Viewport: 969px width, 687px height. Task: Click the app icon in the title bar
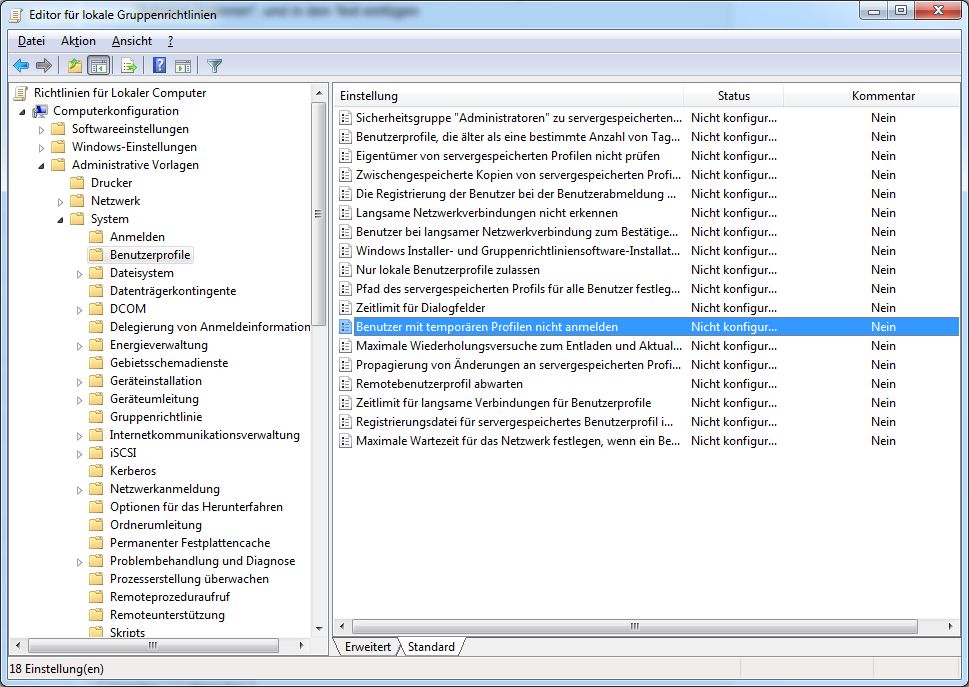(x=15, y=14)
